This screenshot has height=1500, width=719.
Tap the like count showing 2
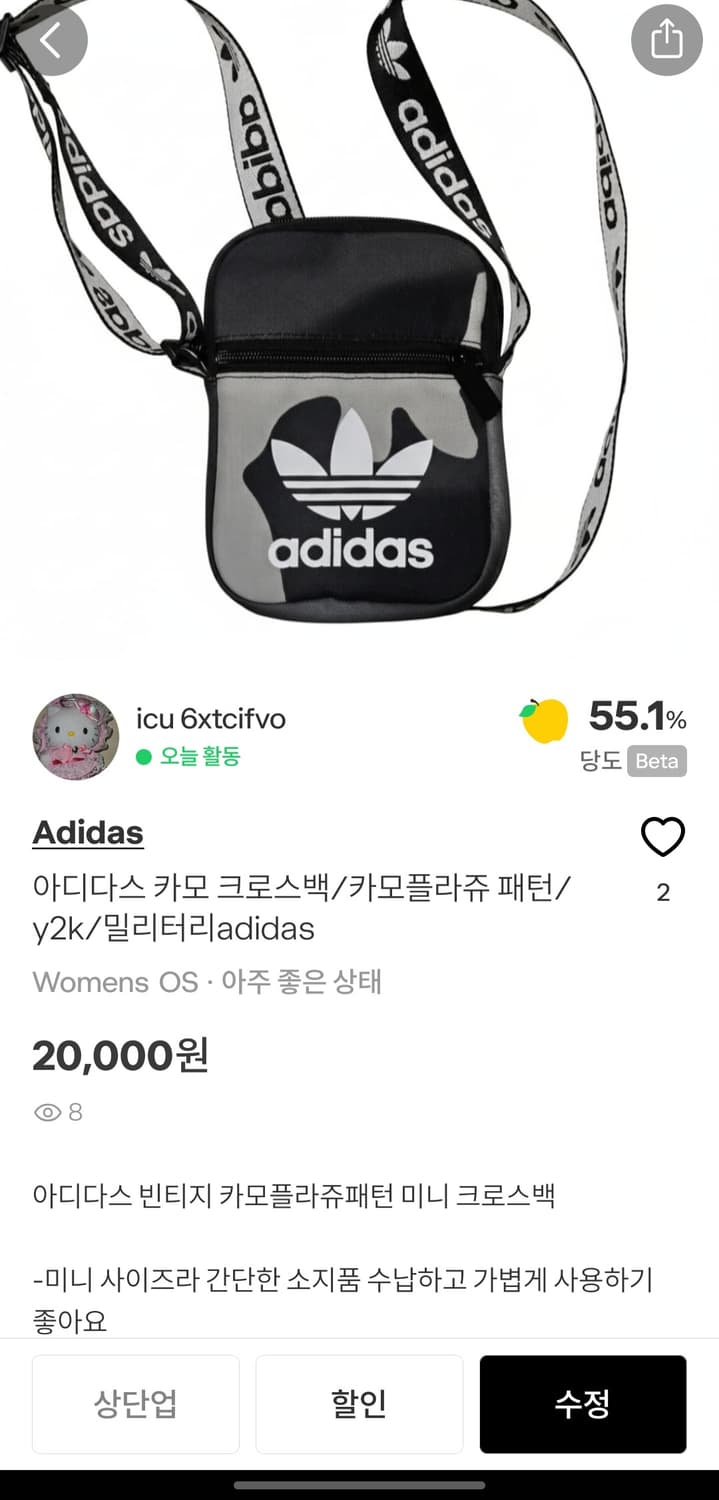tap(663, 893)
